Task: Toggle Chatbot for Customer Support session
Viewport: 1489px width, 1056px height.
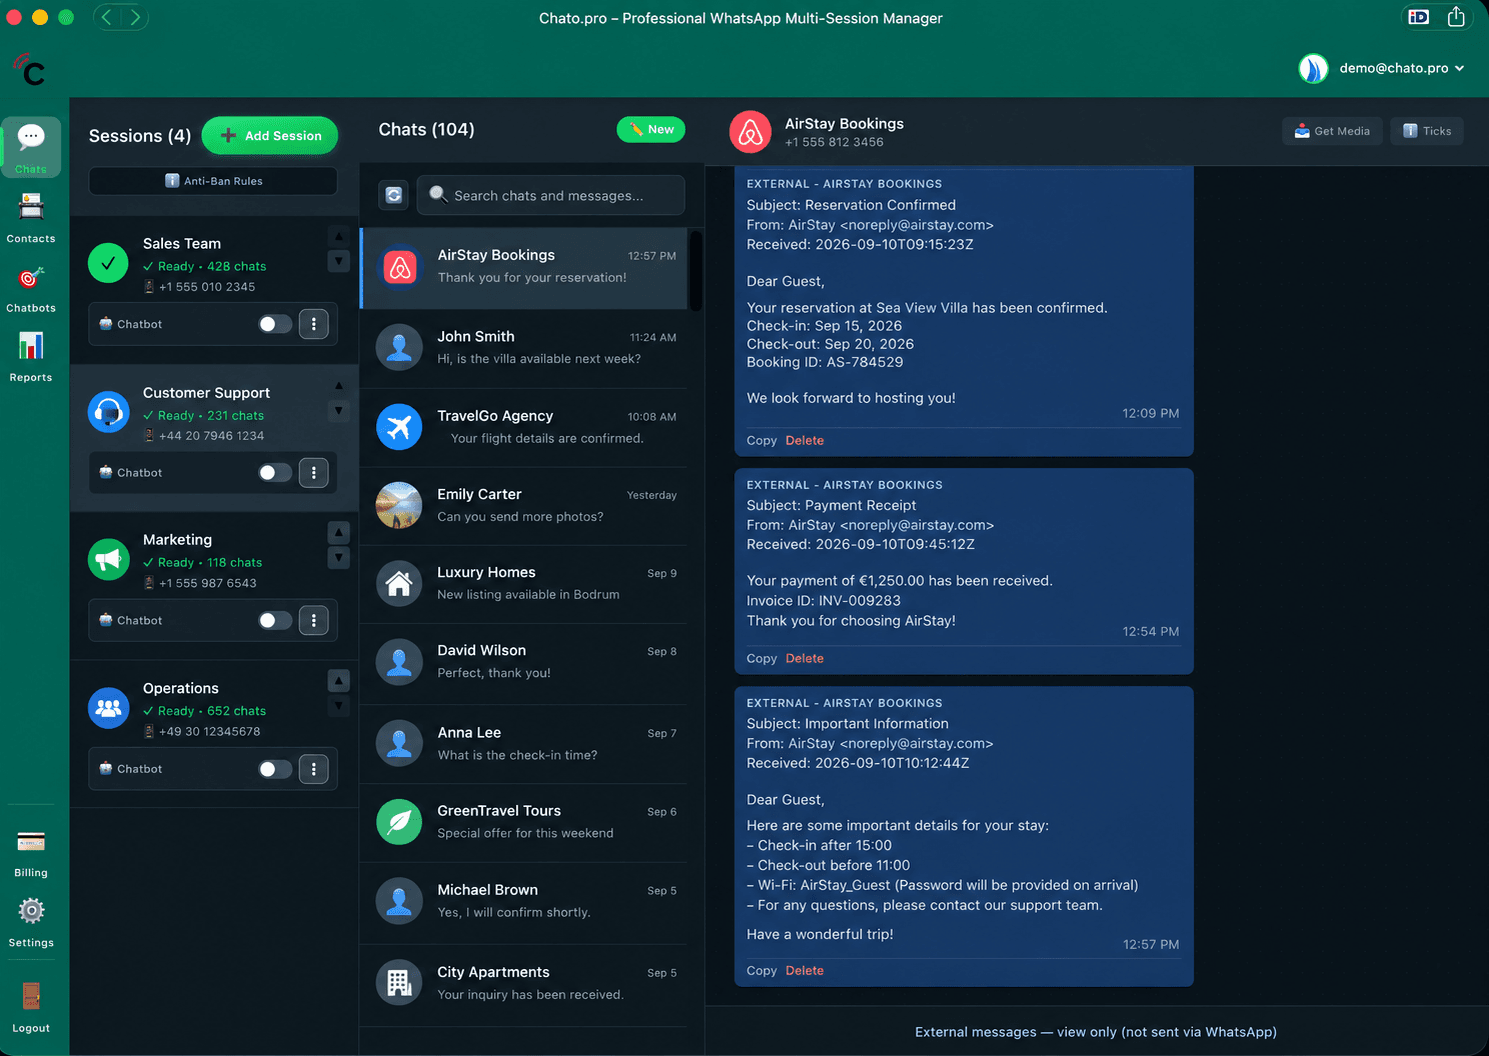Action: tap(275, 473)
